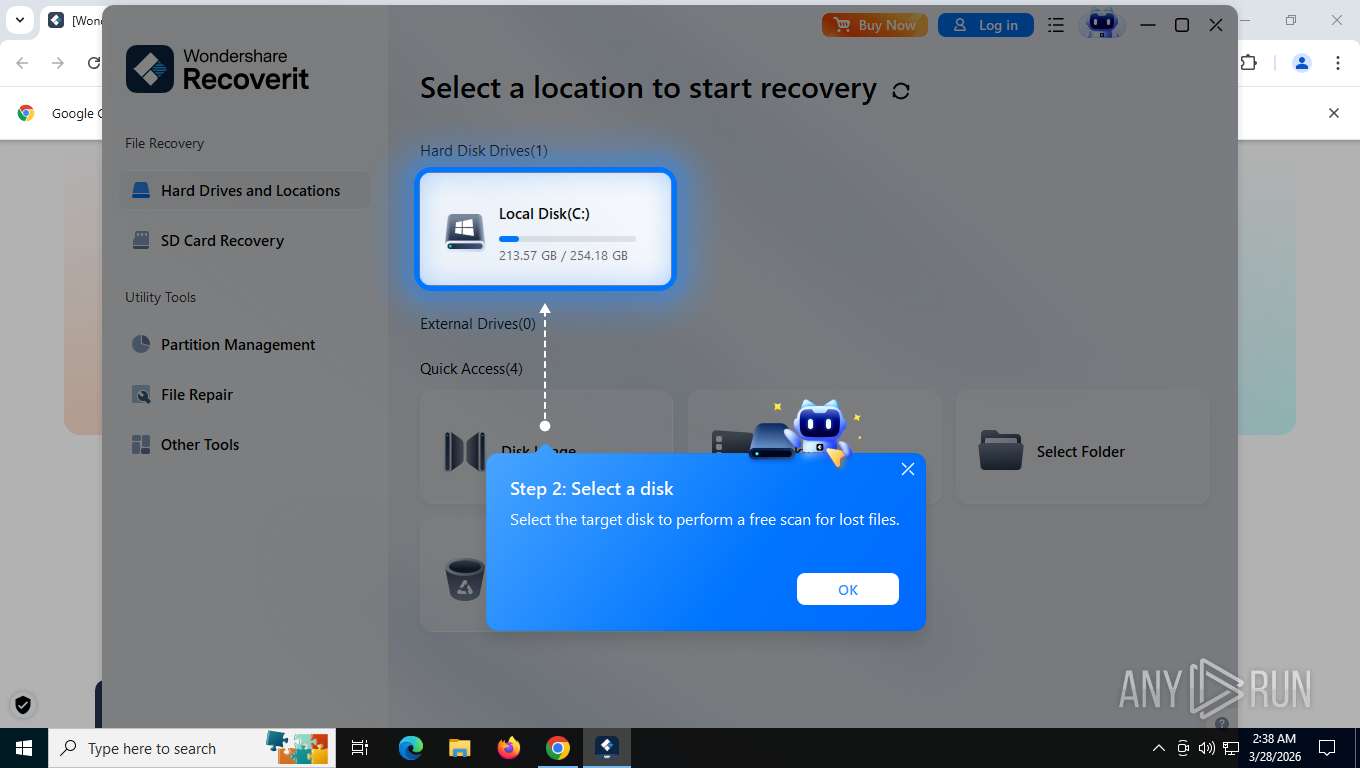
Task: Click the SD card sidebar icon
Action: [141, 240]
